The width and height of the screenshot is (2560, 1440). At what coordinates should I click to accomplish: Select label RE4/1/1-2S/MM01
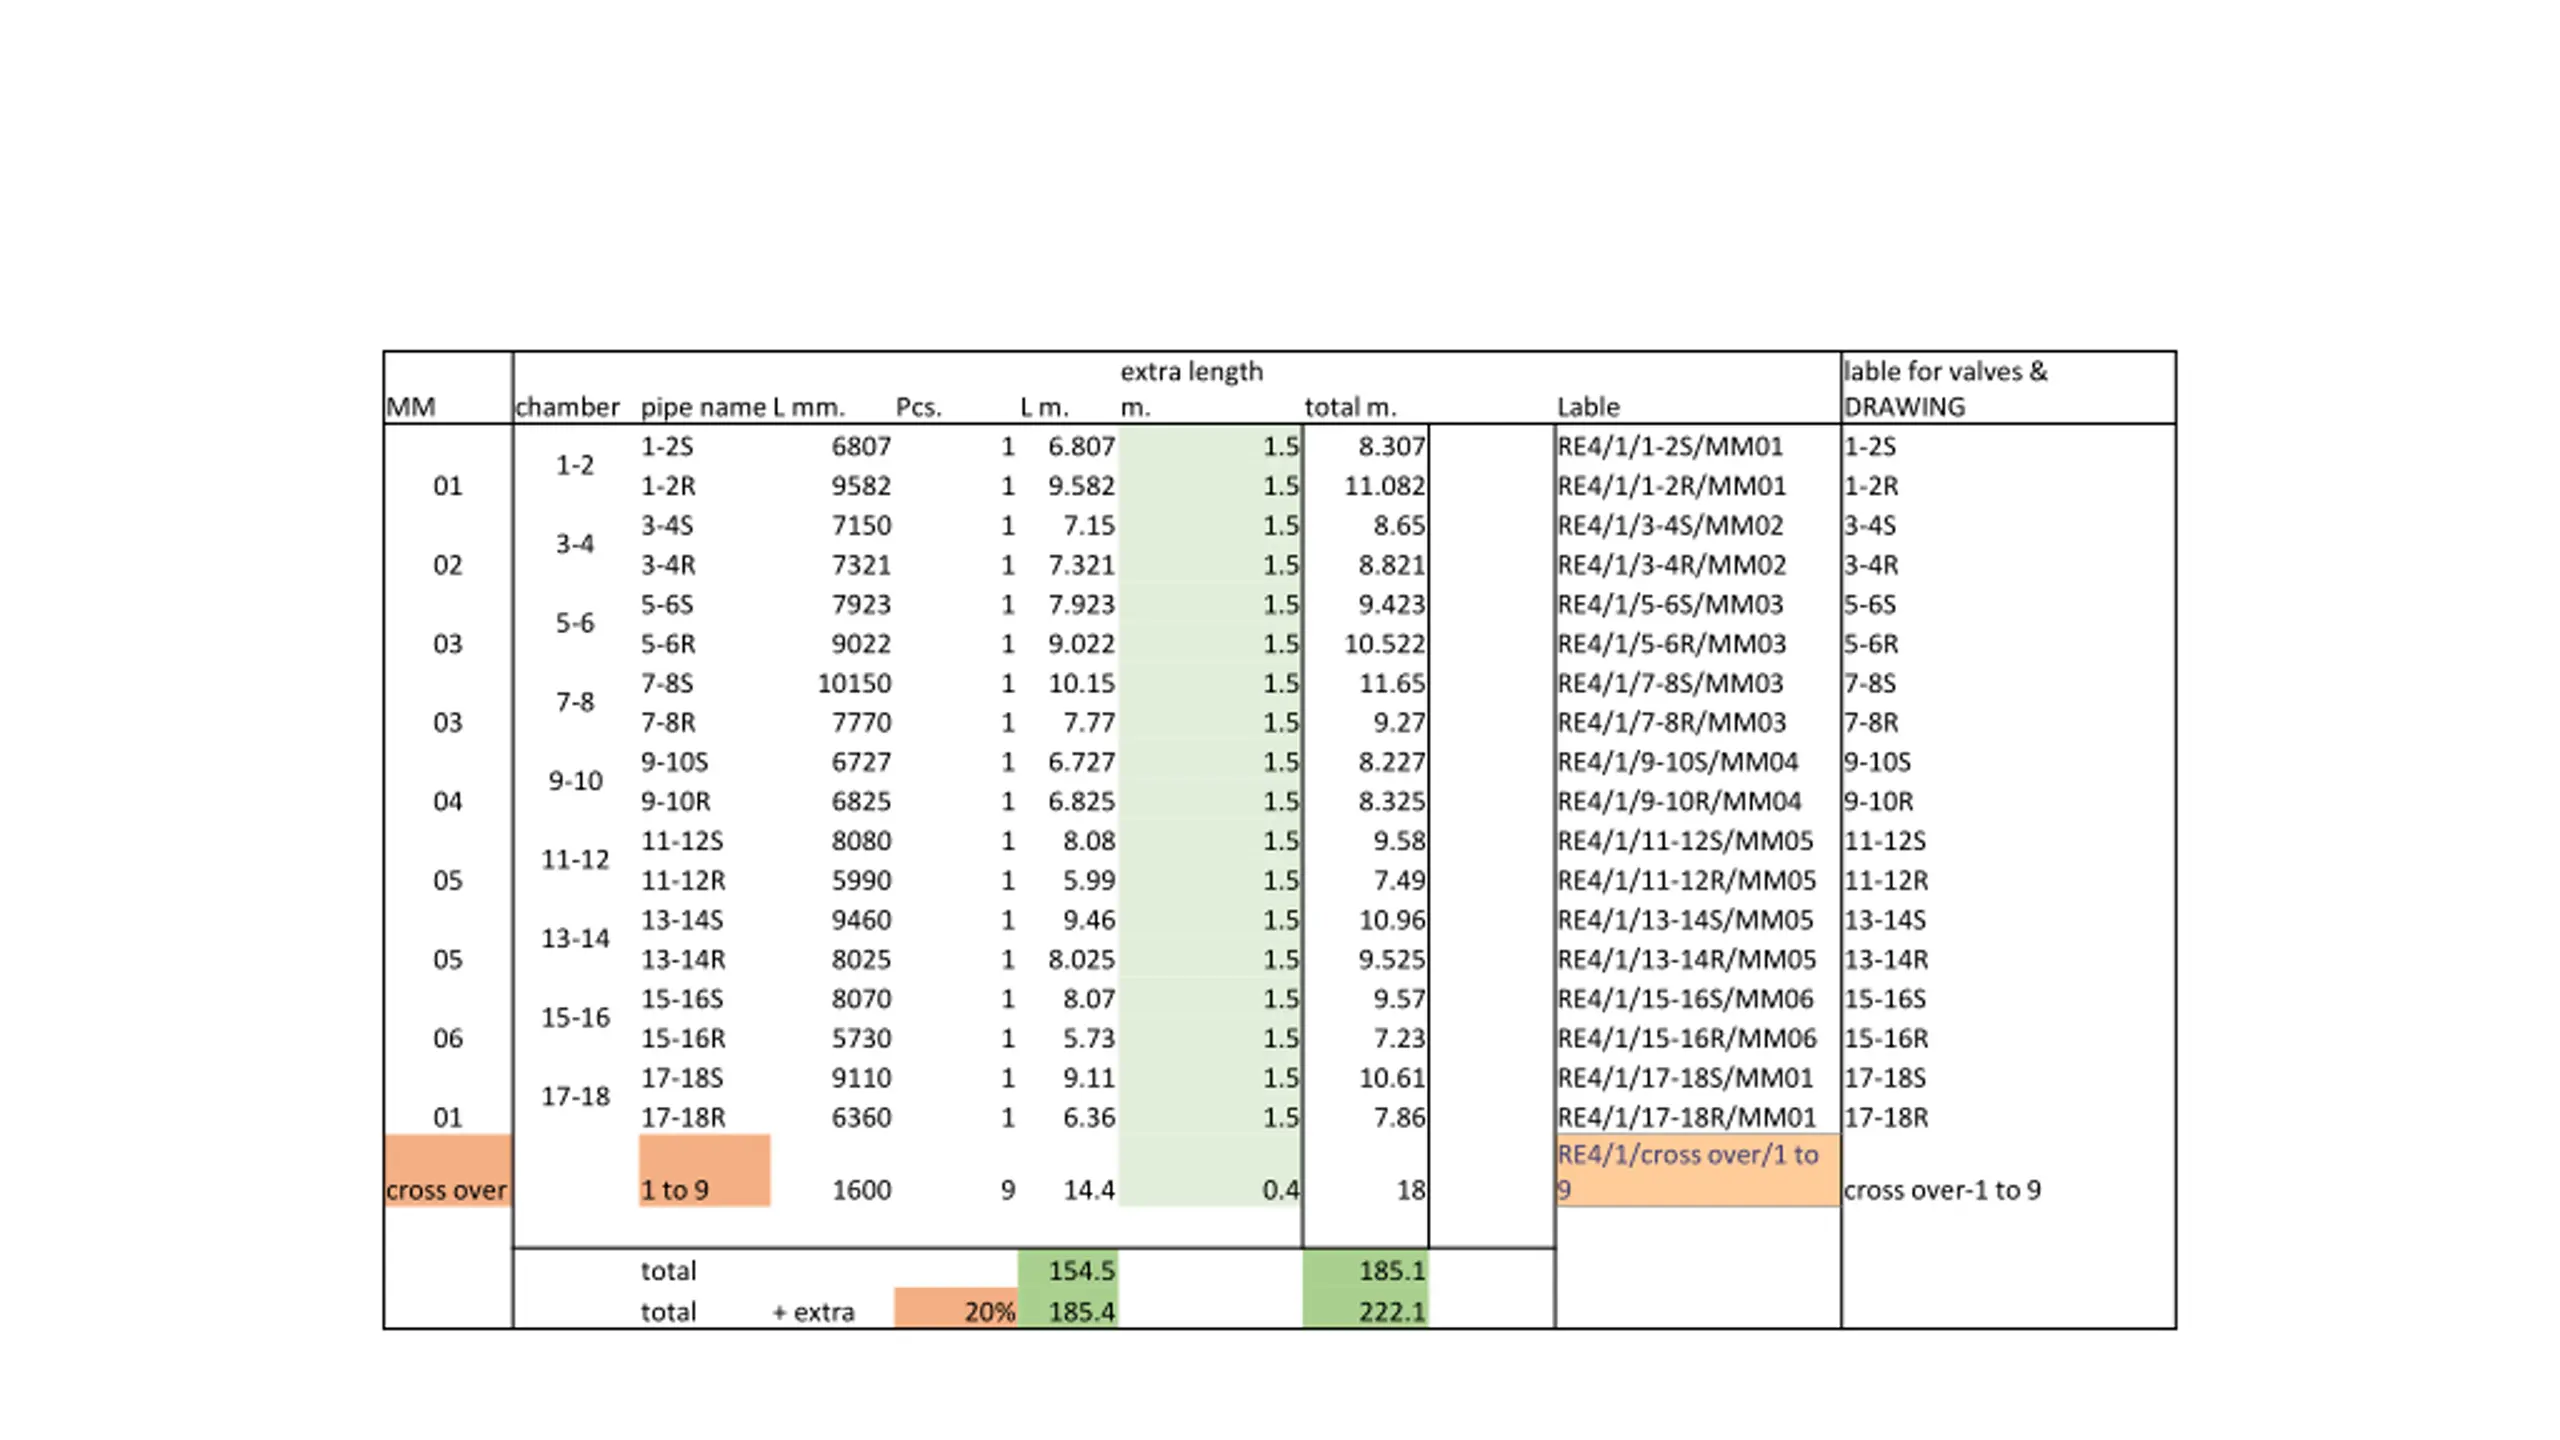click(x=1671, y=446)
